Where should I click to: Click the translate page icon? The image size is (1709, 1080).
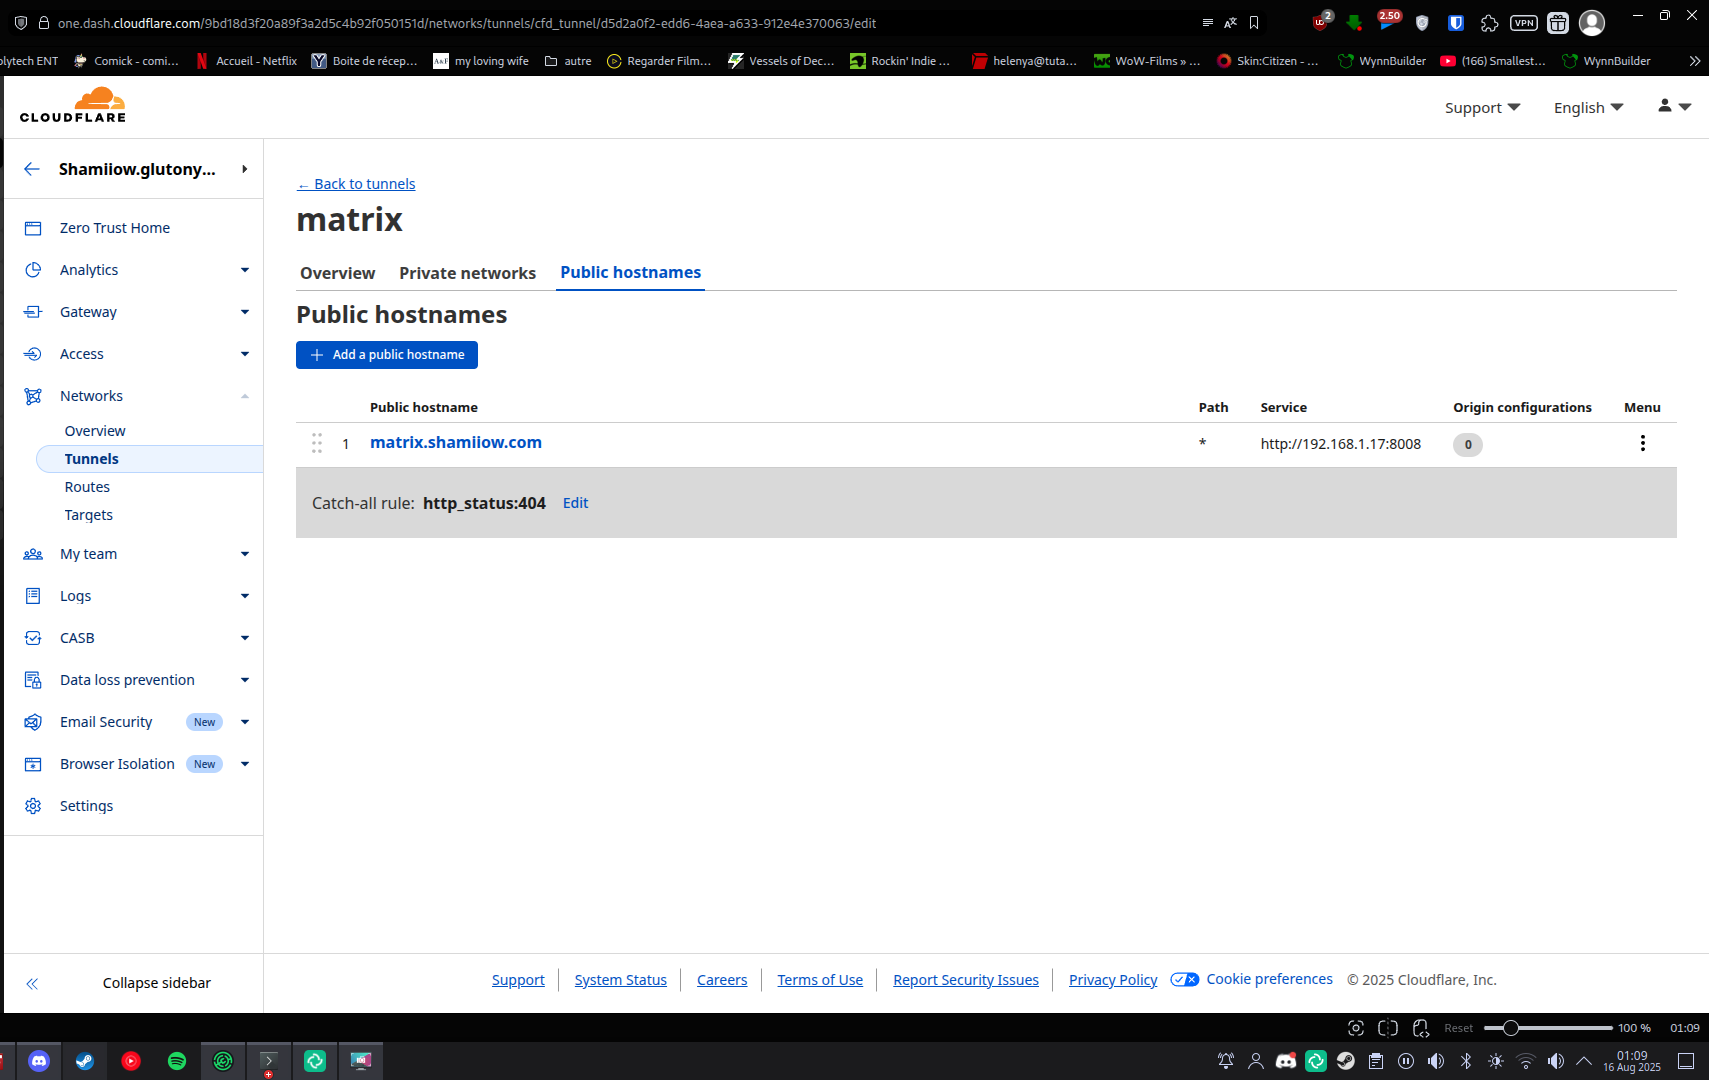pyautogui.click(x=1231, y=22)
